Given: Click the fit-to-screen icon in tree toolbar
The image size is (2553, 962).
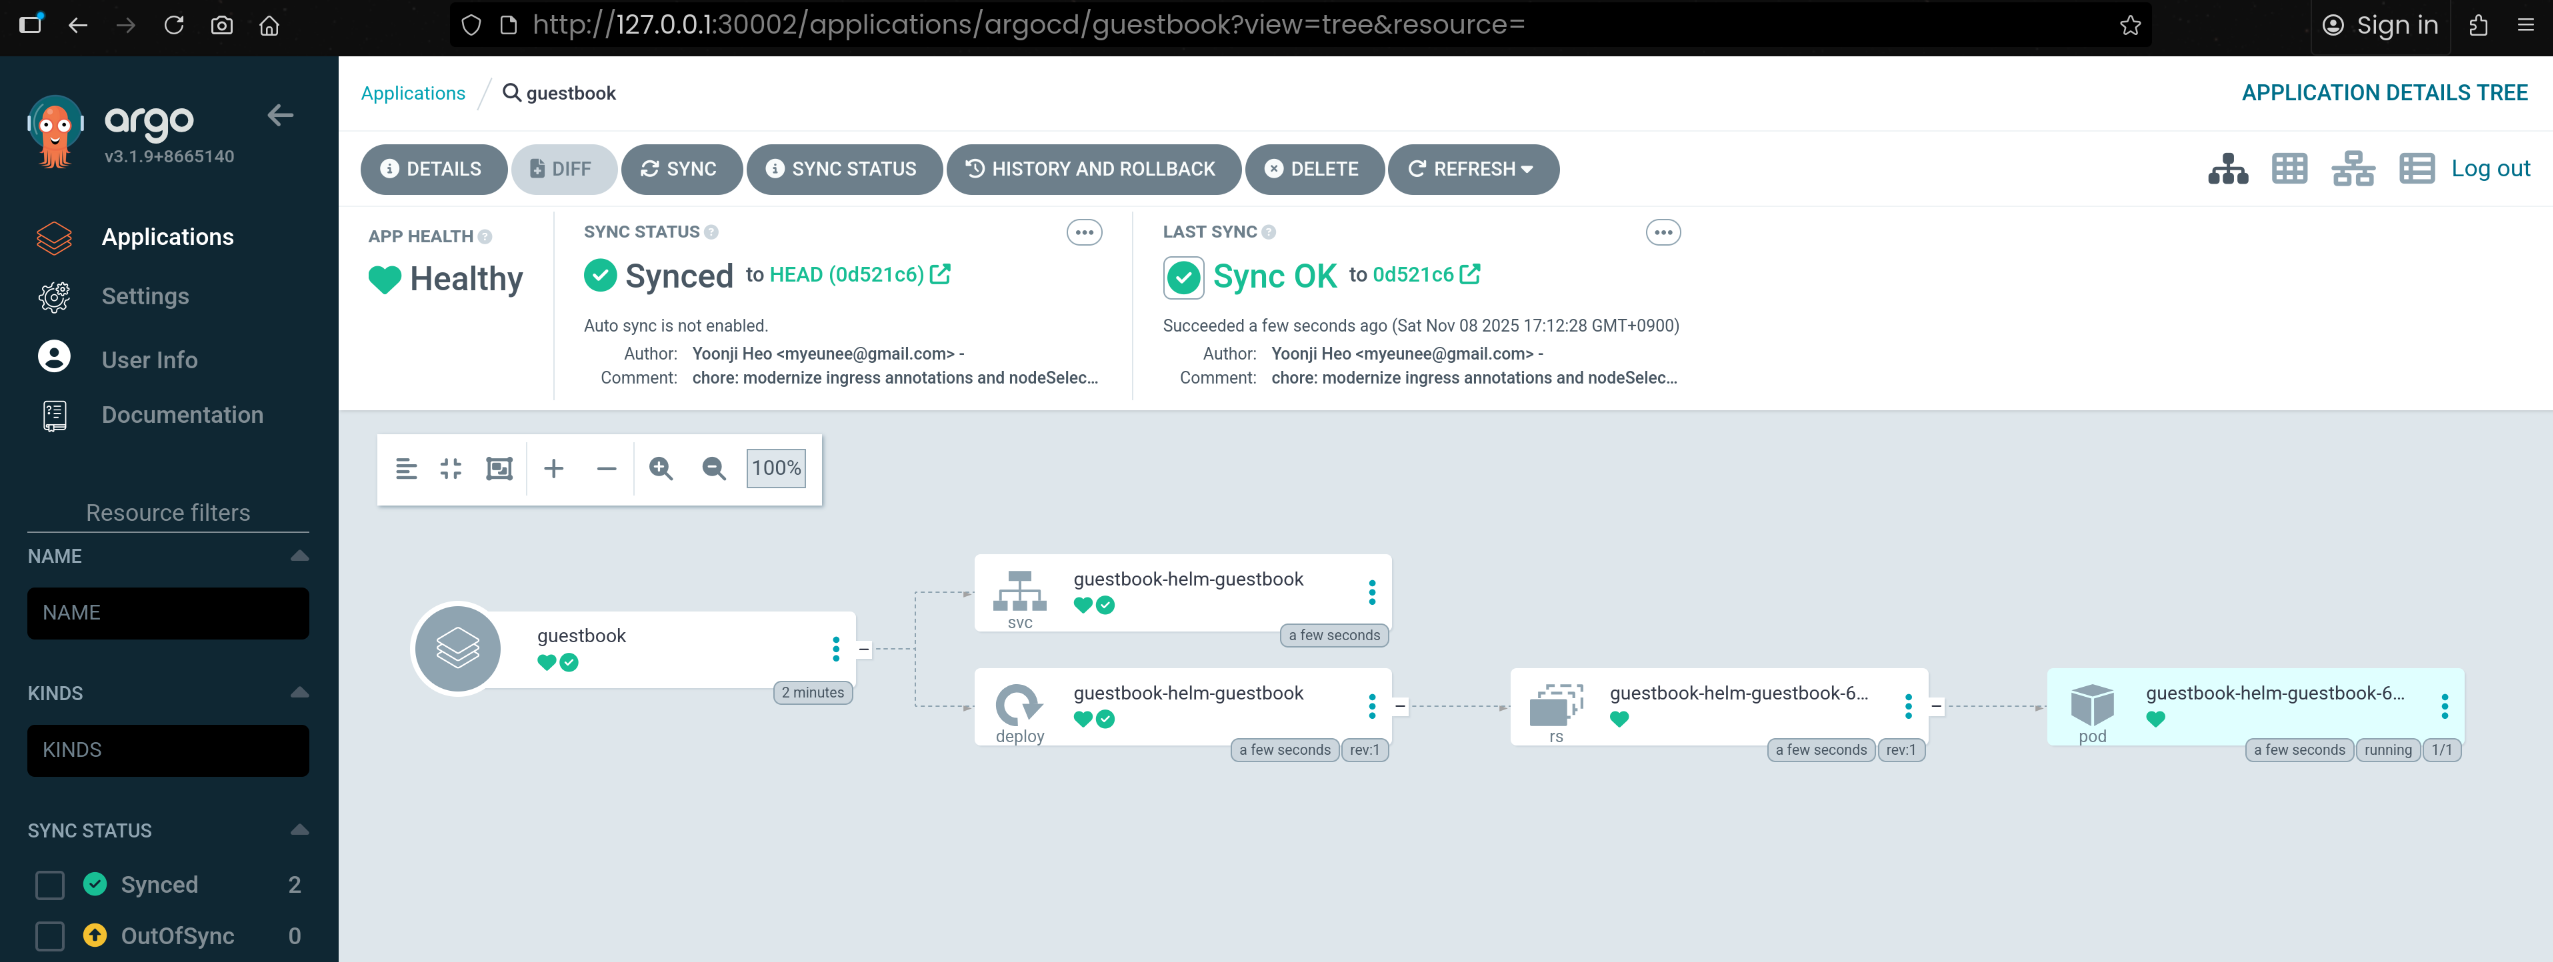Looking at the screenshot, I should (x=499, y=468).
